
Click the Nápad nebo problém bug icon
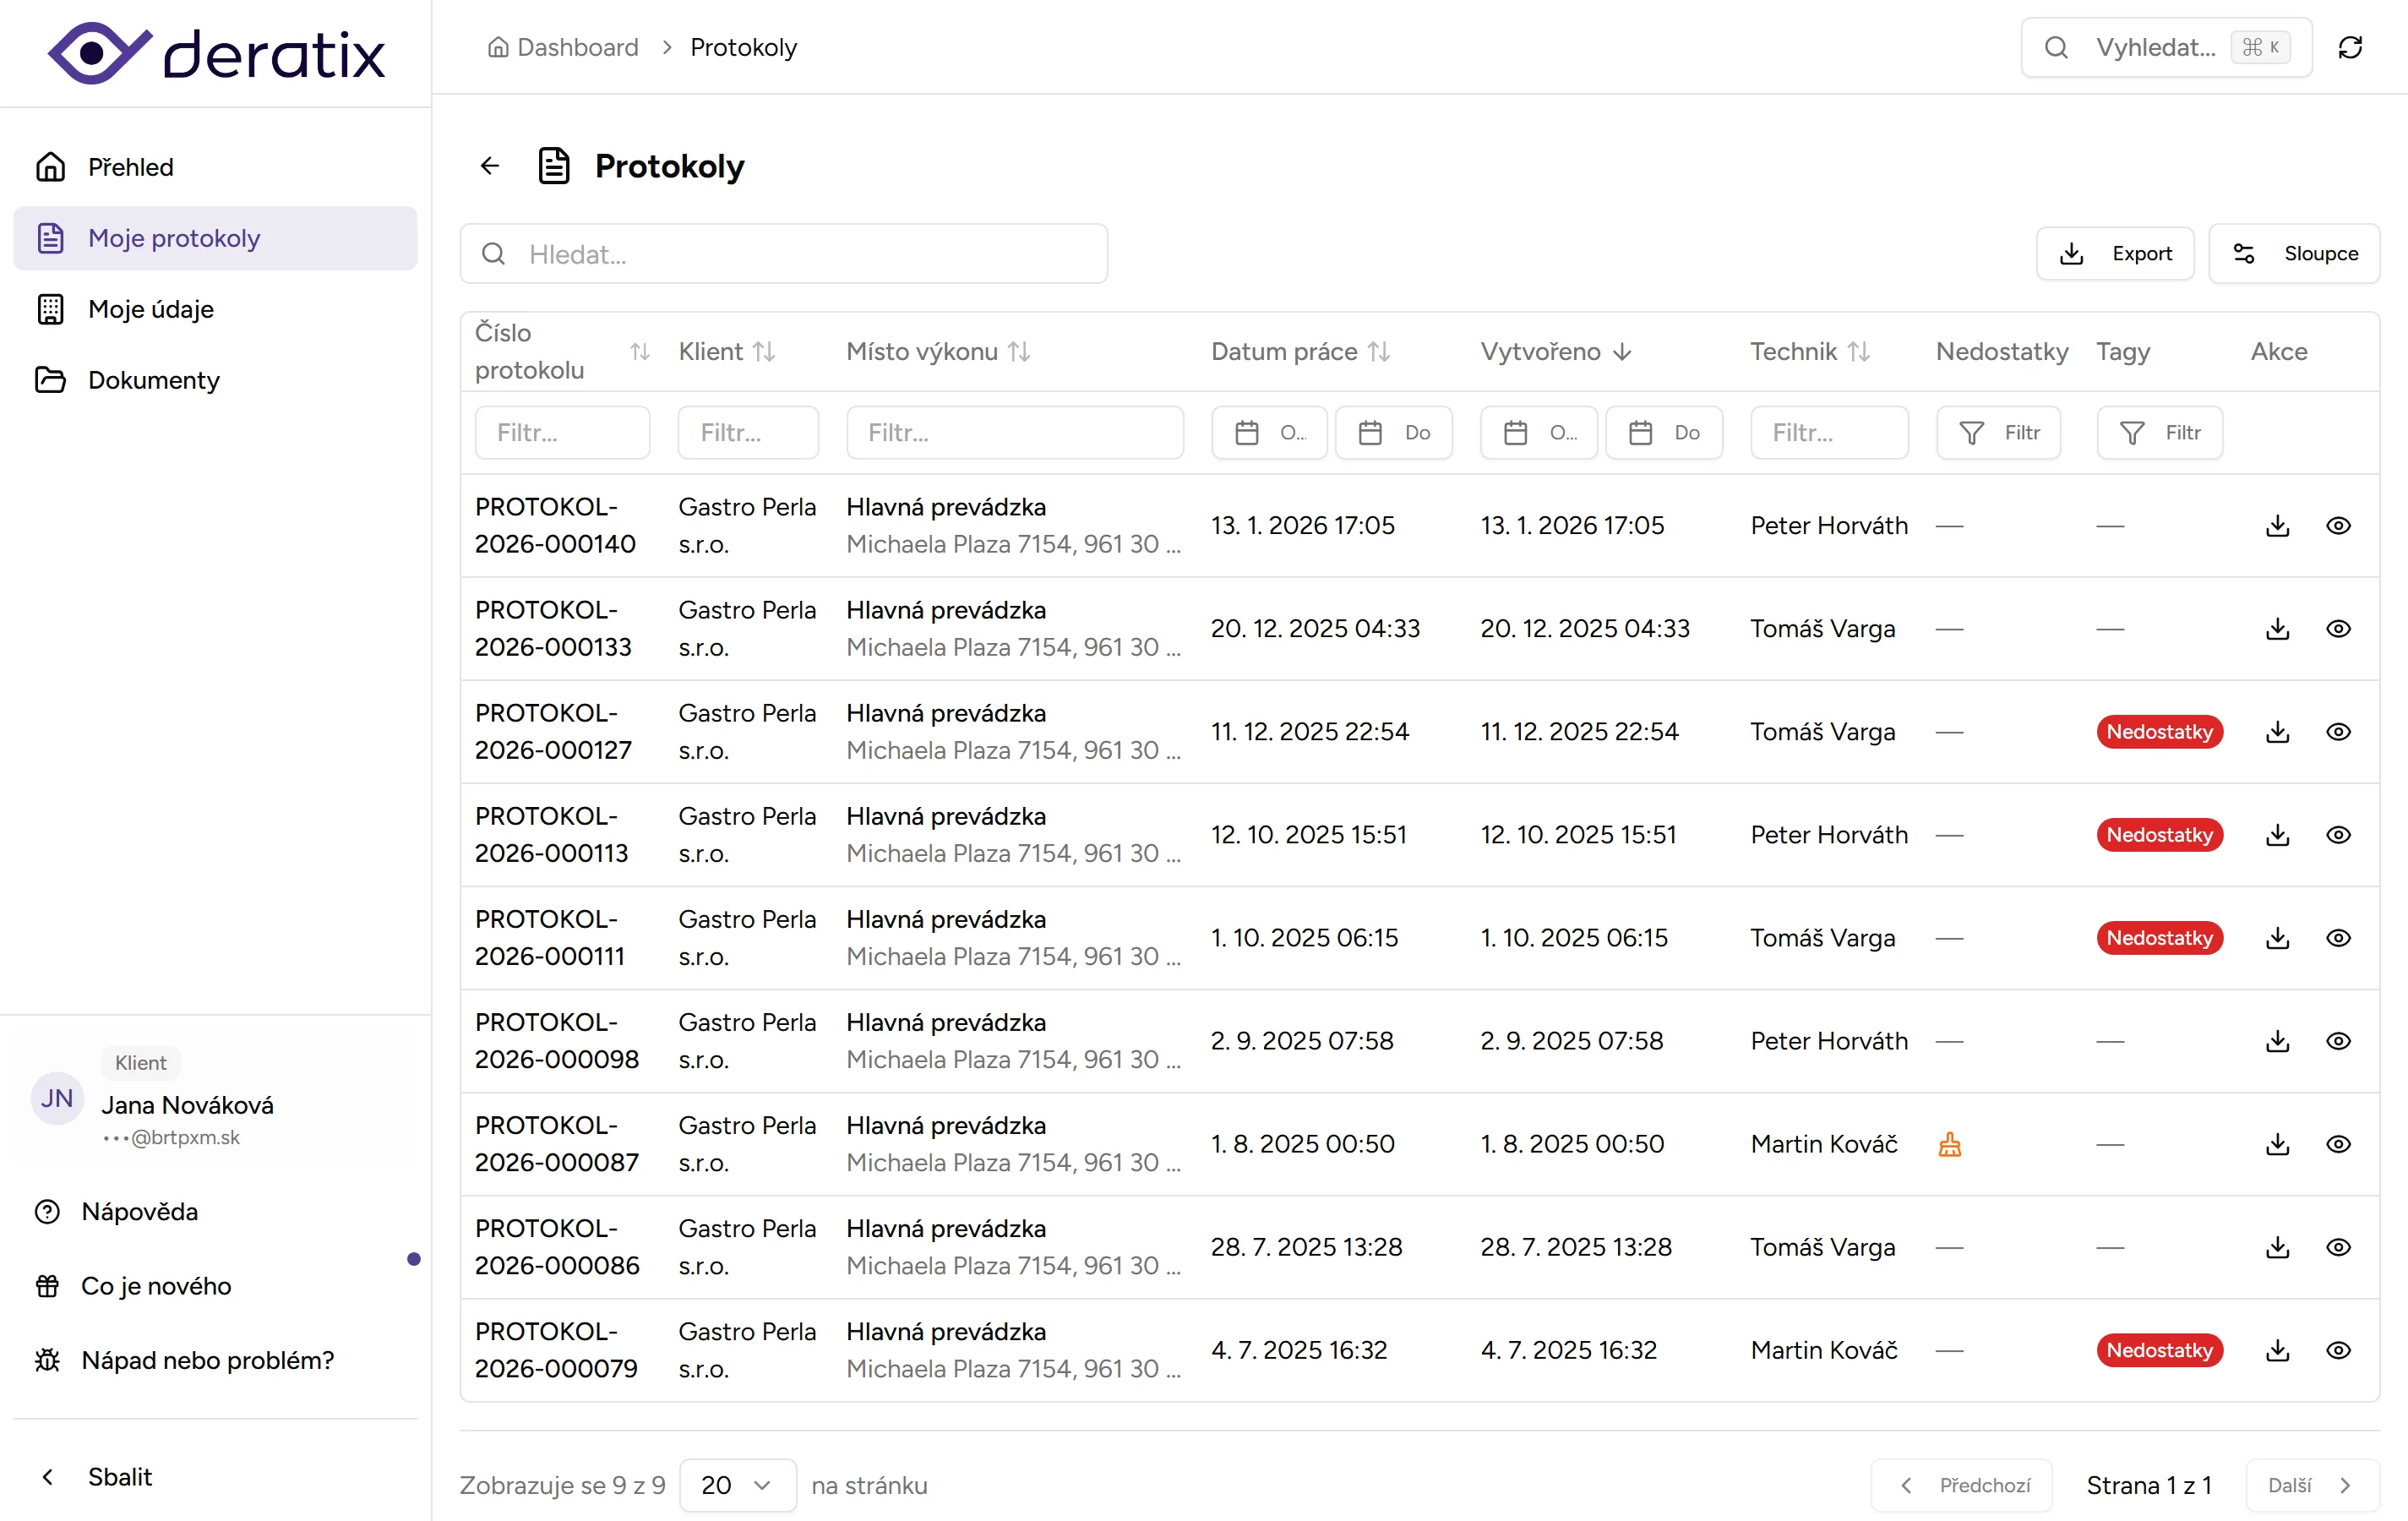click(47, 1360)
